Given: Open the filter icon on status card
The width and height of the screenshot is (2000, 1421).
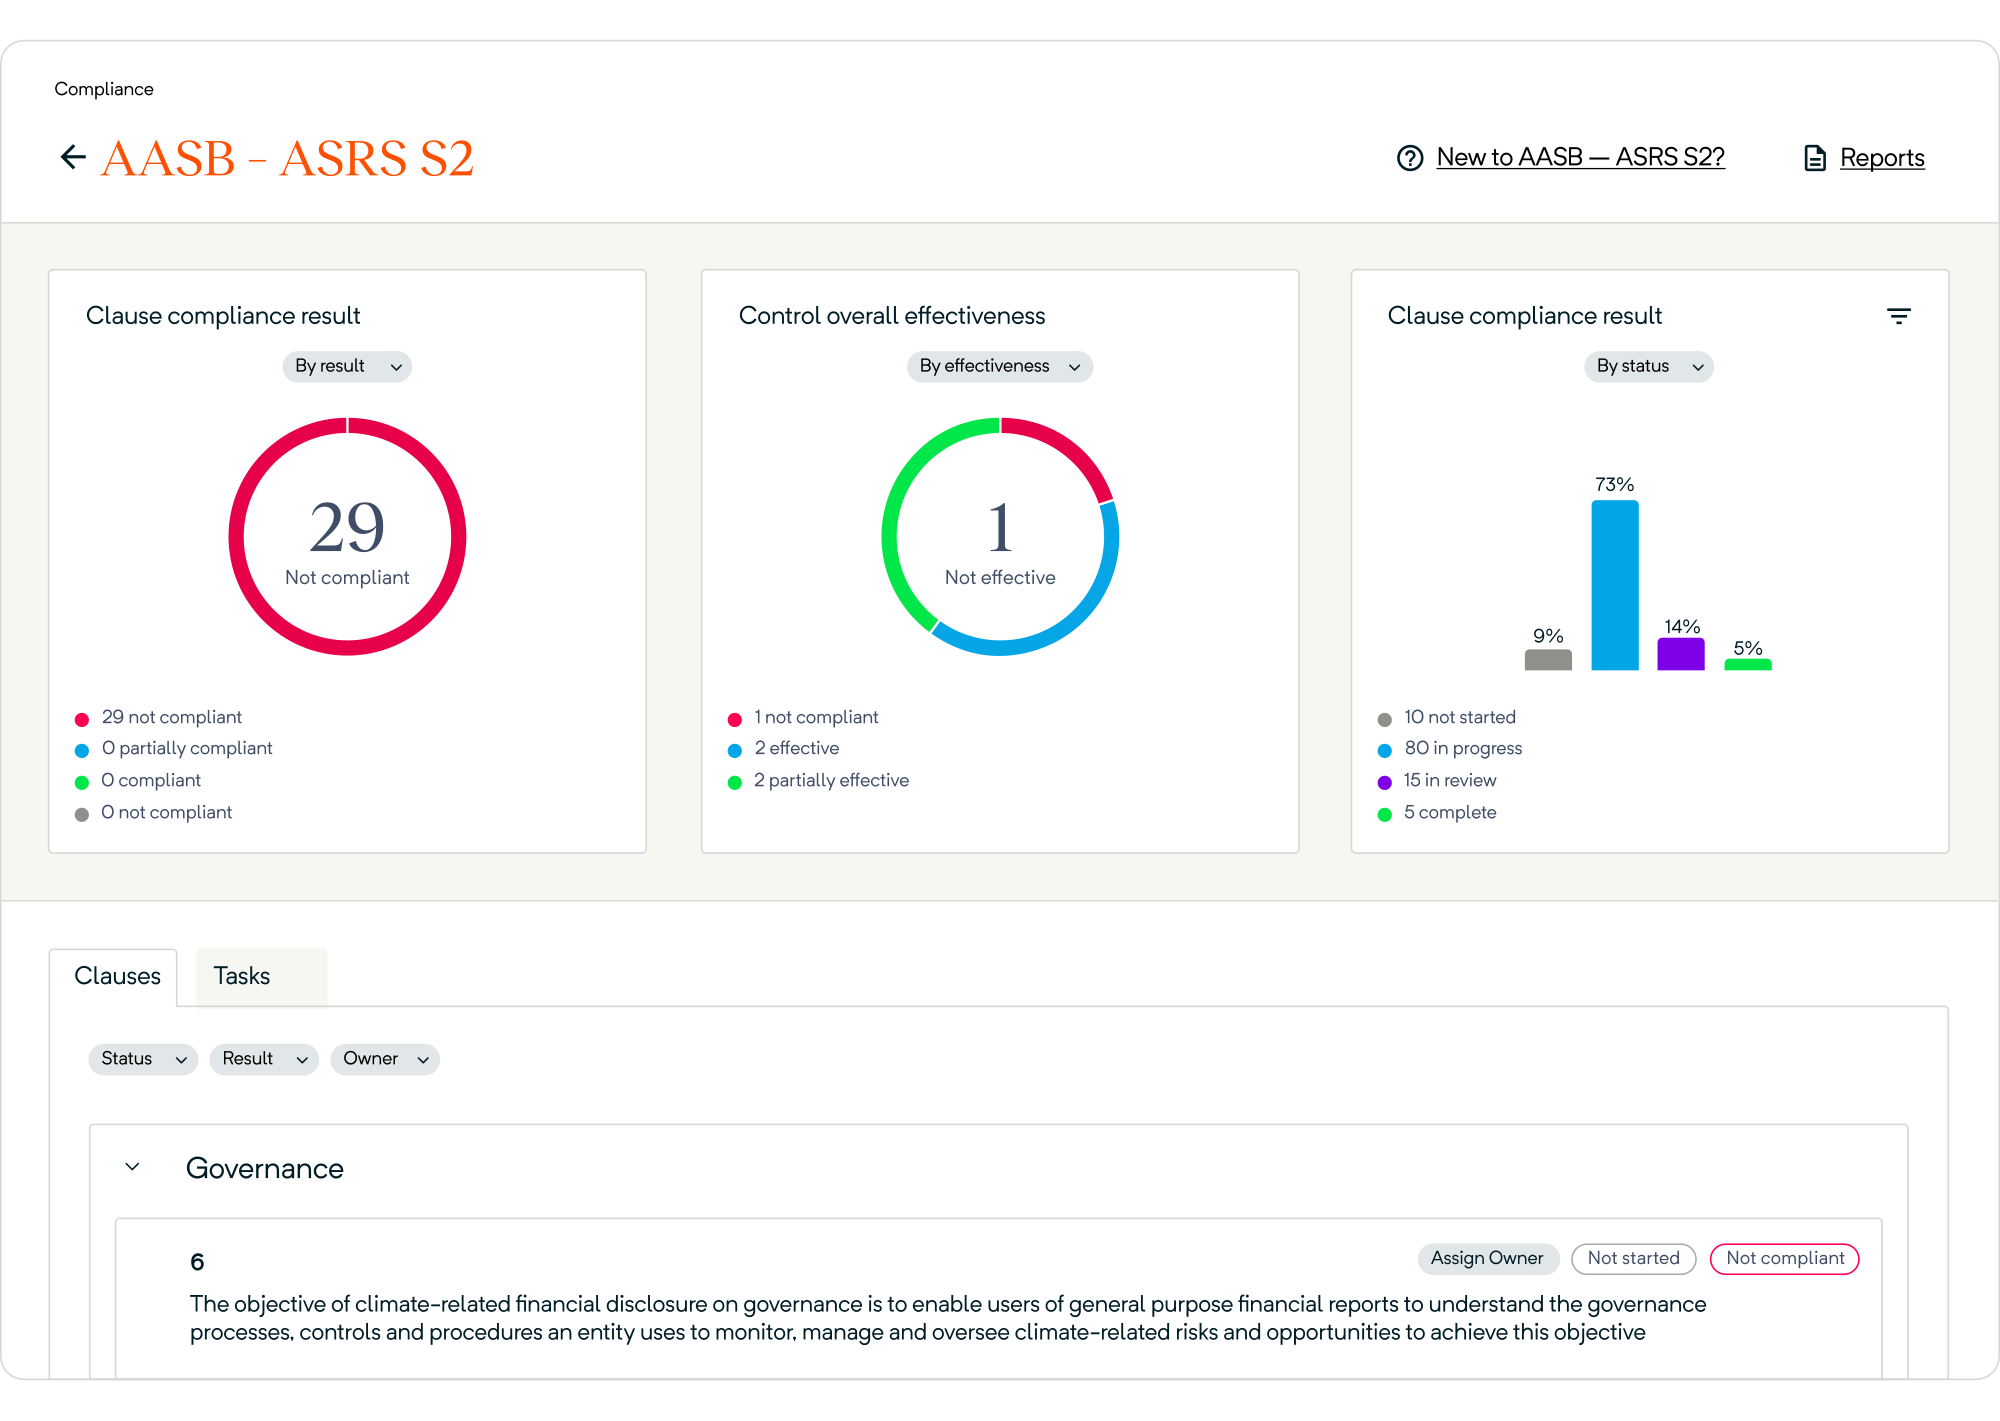Looking at the screenshot, I should 1899,316.
